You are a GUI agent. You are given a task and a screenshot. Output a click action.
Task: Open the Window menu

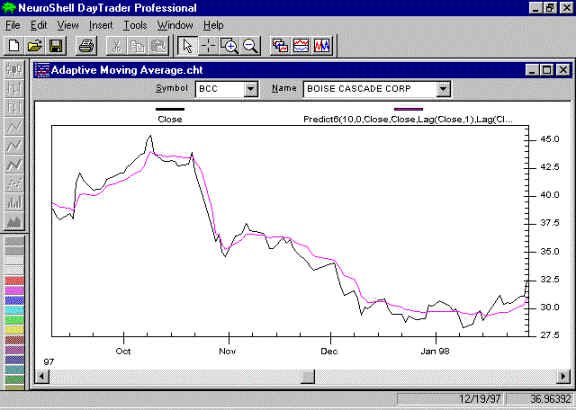[175, 25]
